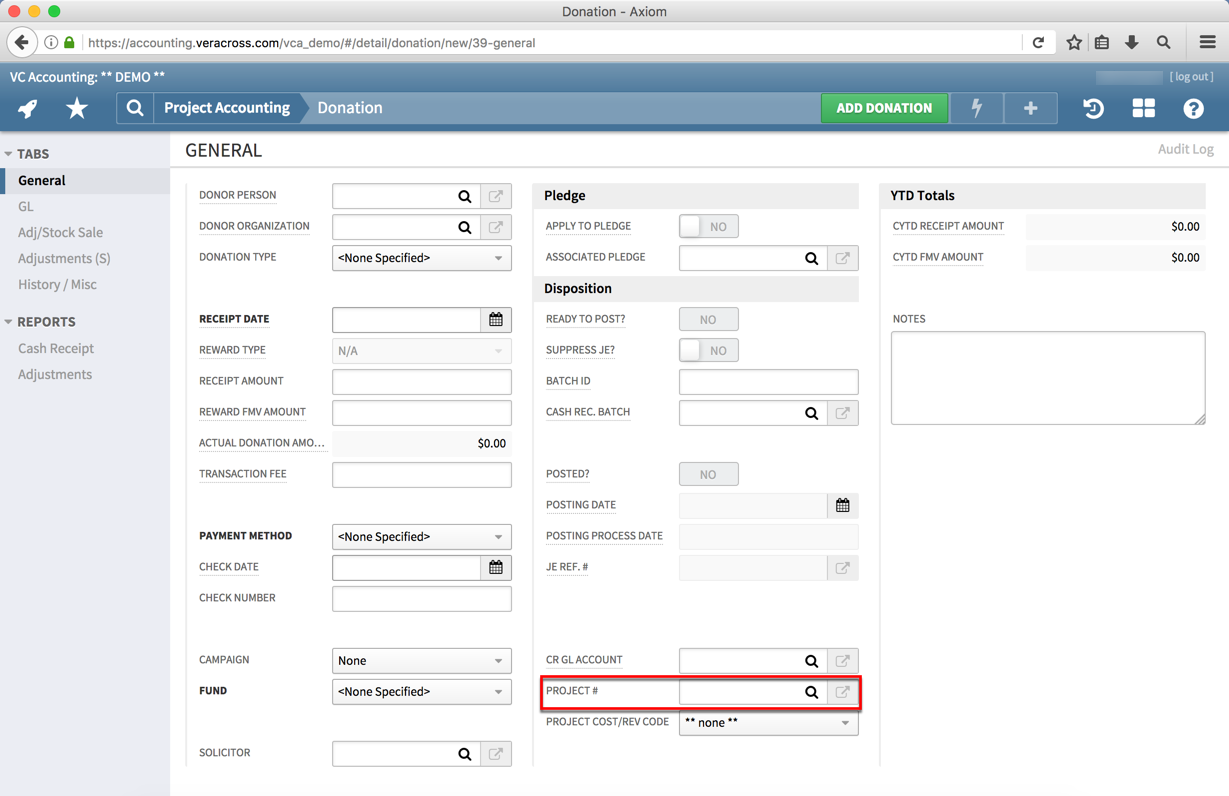
Task: Open Check Date calendar picker
Action: coord(496,568)
